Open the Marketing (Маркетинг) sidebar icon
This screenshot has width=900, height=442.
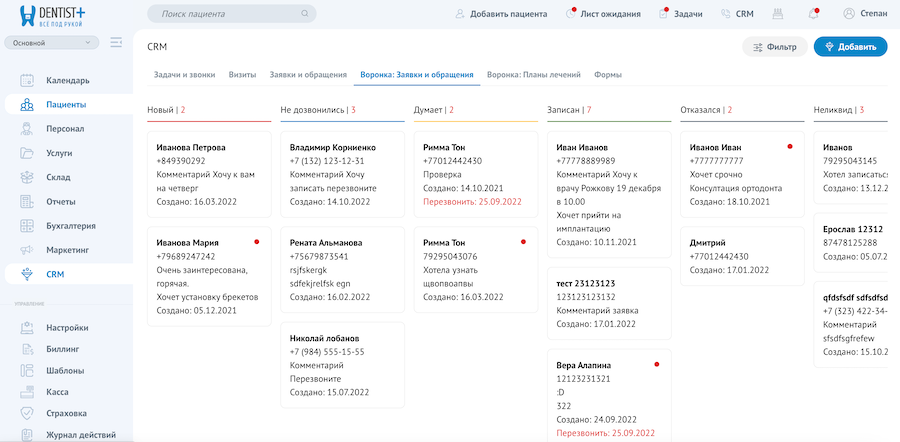tap(26, 250)
